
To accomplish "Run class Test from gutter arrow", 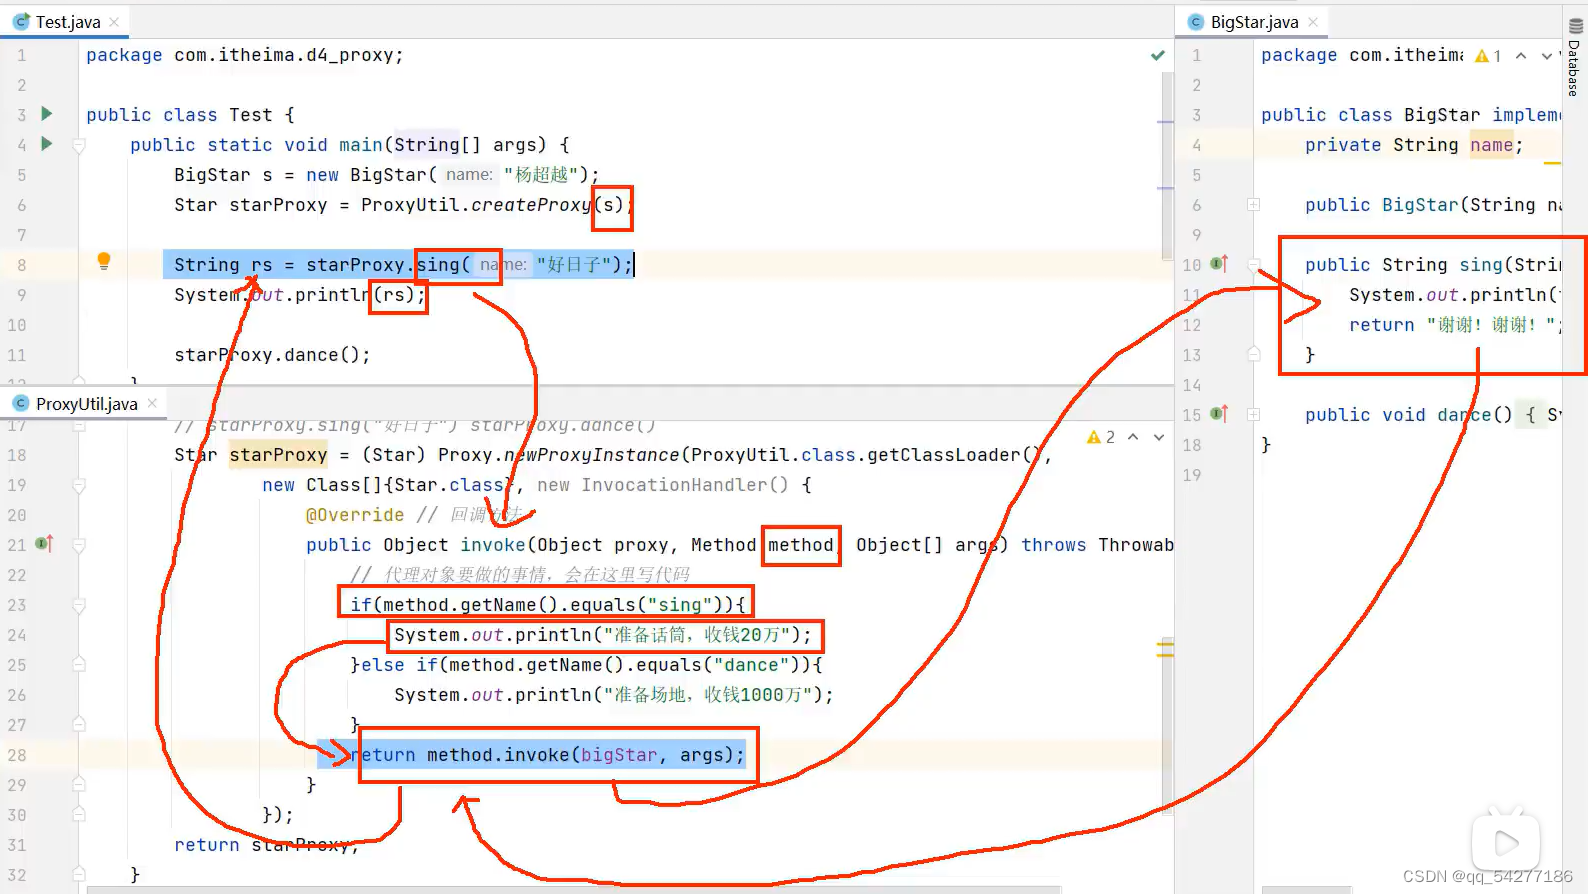I will [x=46, y=114].
